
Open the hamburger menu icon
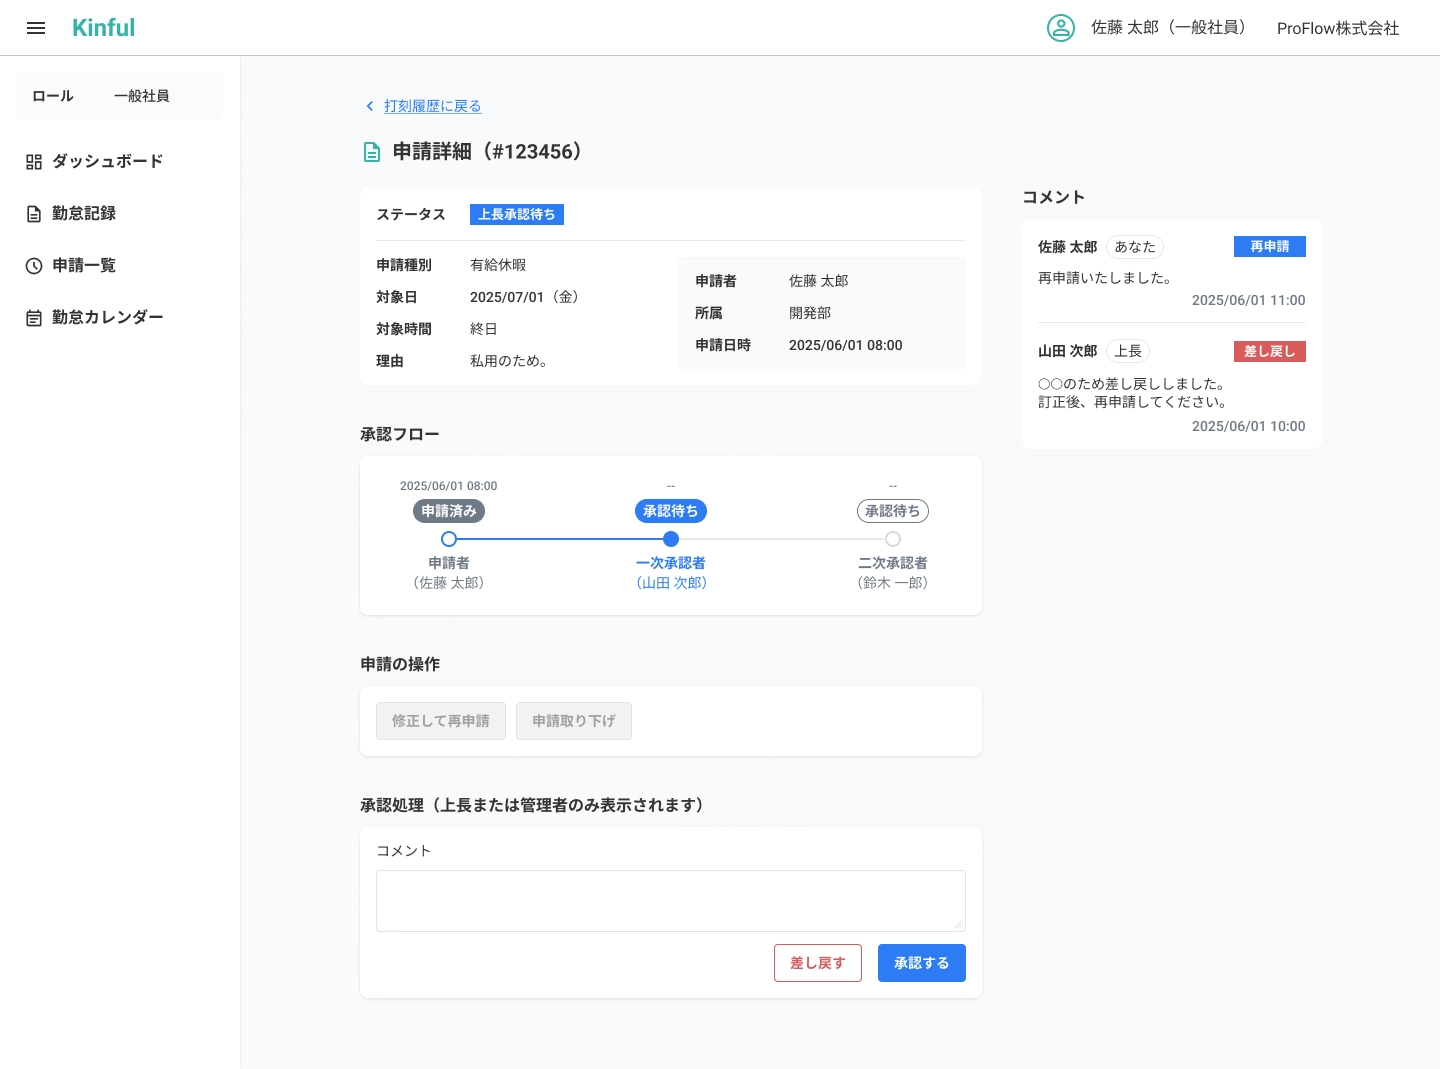[36, 28]
